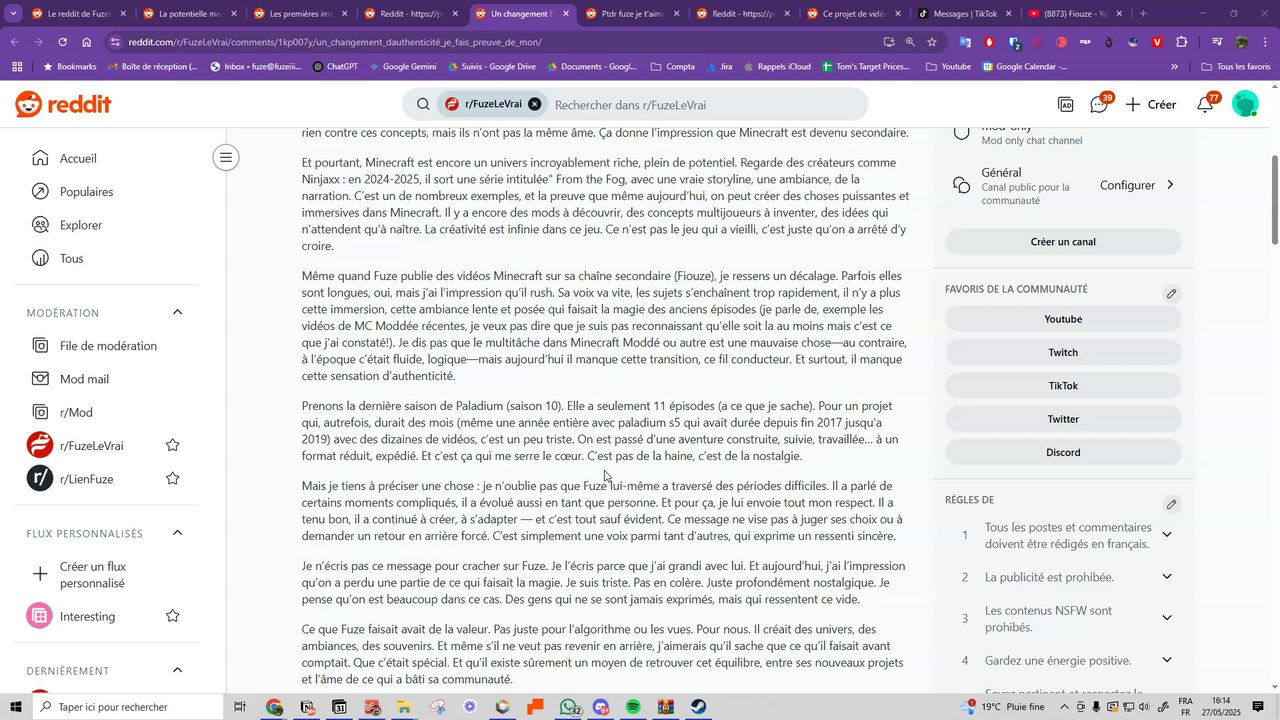Screen dimensions: 1280x720
Task: Open the Youtube community favorite
Action: pos(1063,319)
